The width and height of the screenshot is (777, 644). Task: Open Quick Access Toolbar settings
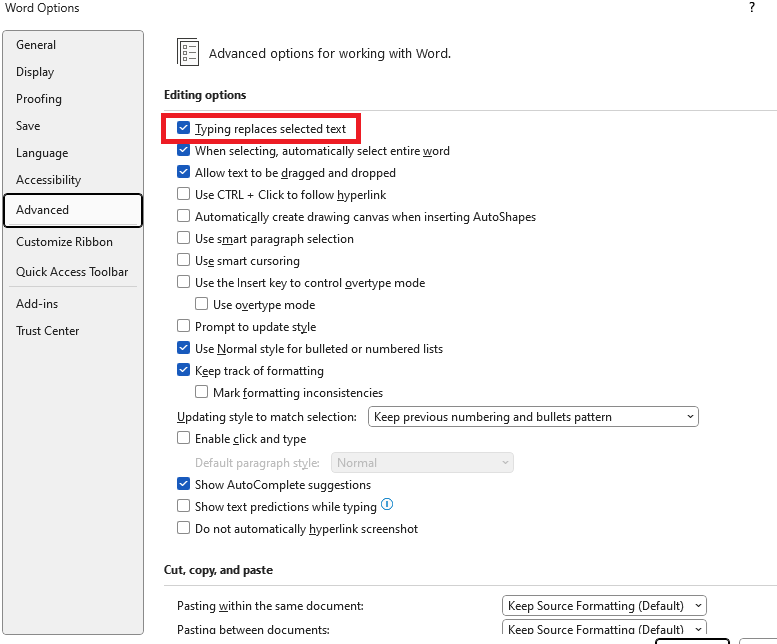point(72,272)
